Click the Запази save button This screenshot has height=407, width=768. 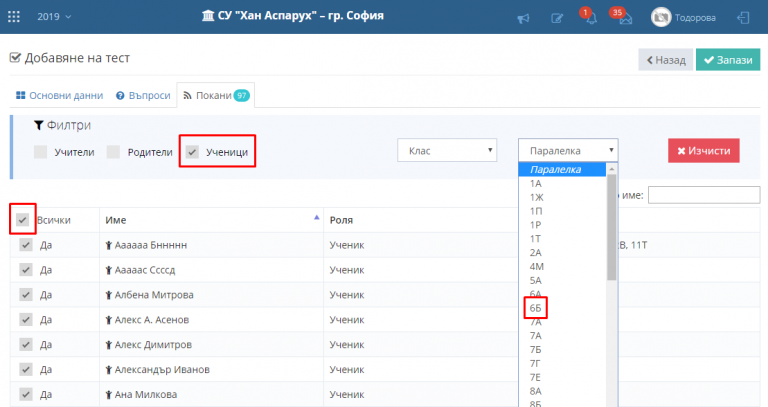728,60
